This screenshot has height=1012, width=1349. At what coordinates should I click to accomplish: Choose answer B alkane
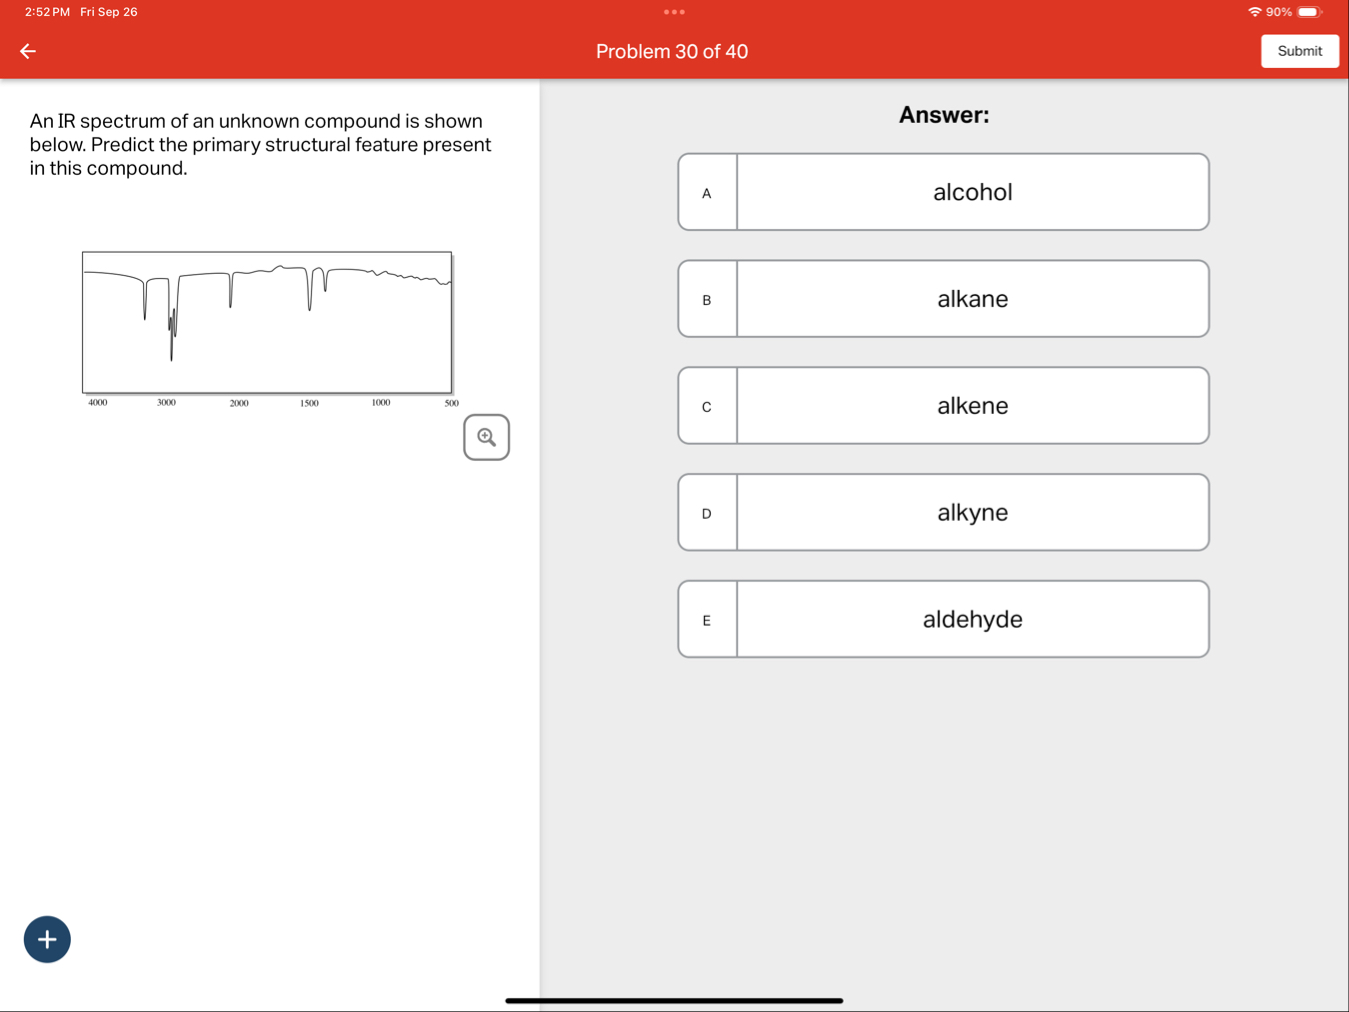943,299
